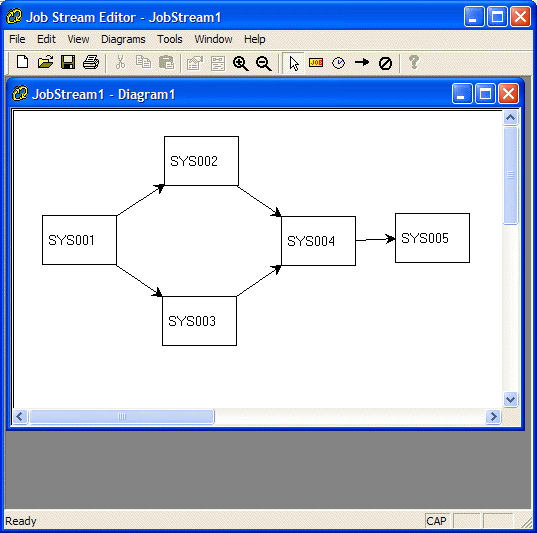This screenshot has width=537, height=533.
Task: Print the diagram using the printer icon
Action: (91, 63)
